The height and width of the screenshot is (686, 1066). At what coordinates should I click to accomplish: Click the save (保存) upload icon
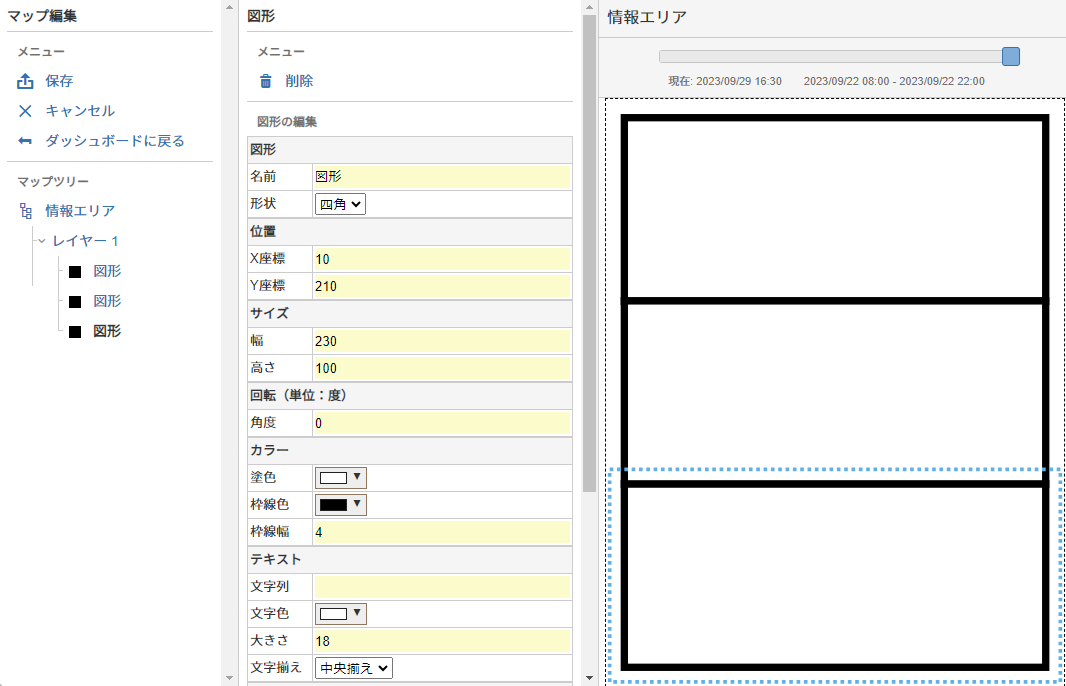(x=25, y=81)
